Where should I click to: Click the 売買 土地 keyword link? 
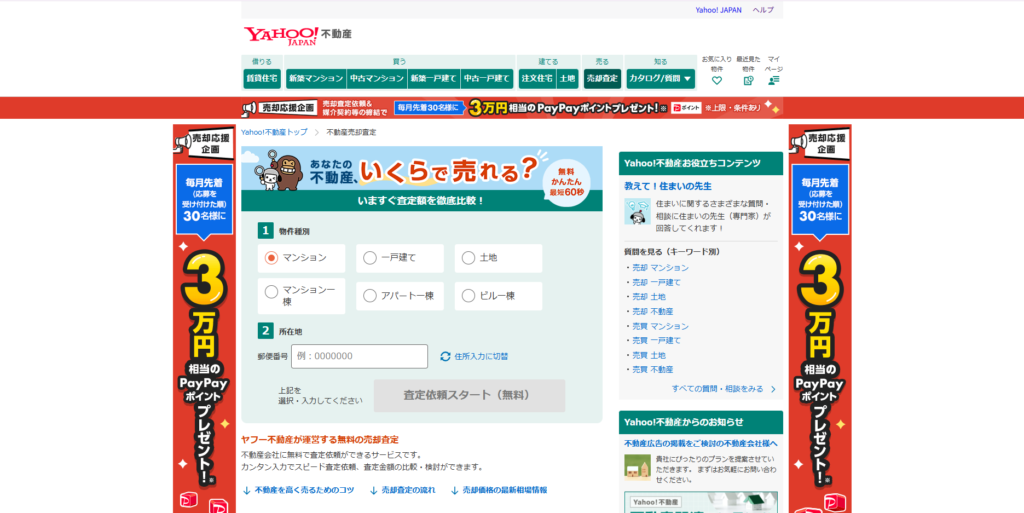point(648,355)
